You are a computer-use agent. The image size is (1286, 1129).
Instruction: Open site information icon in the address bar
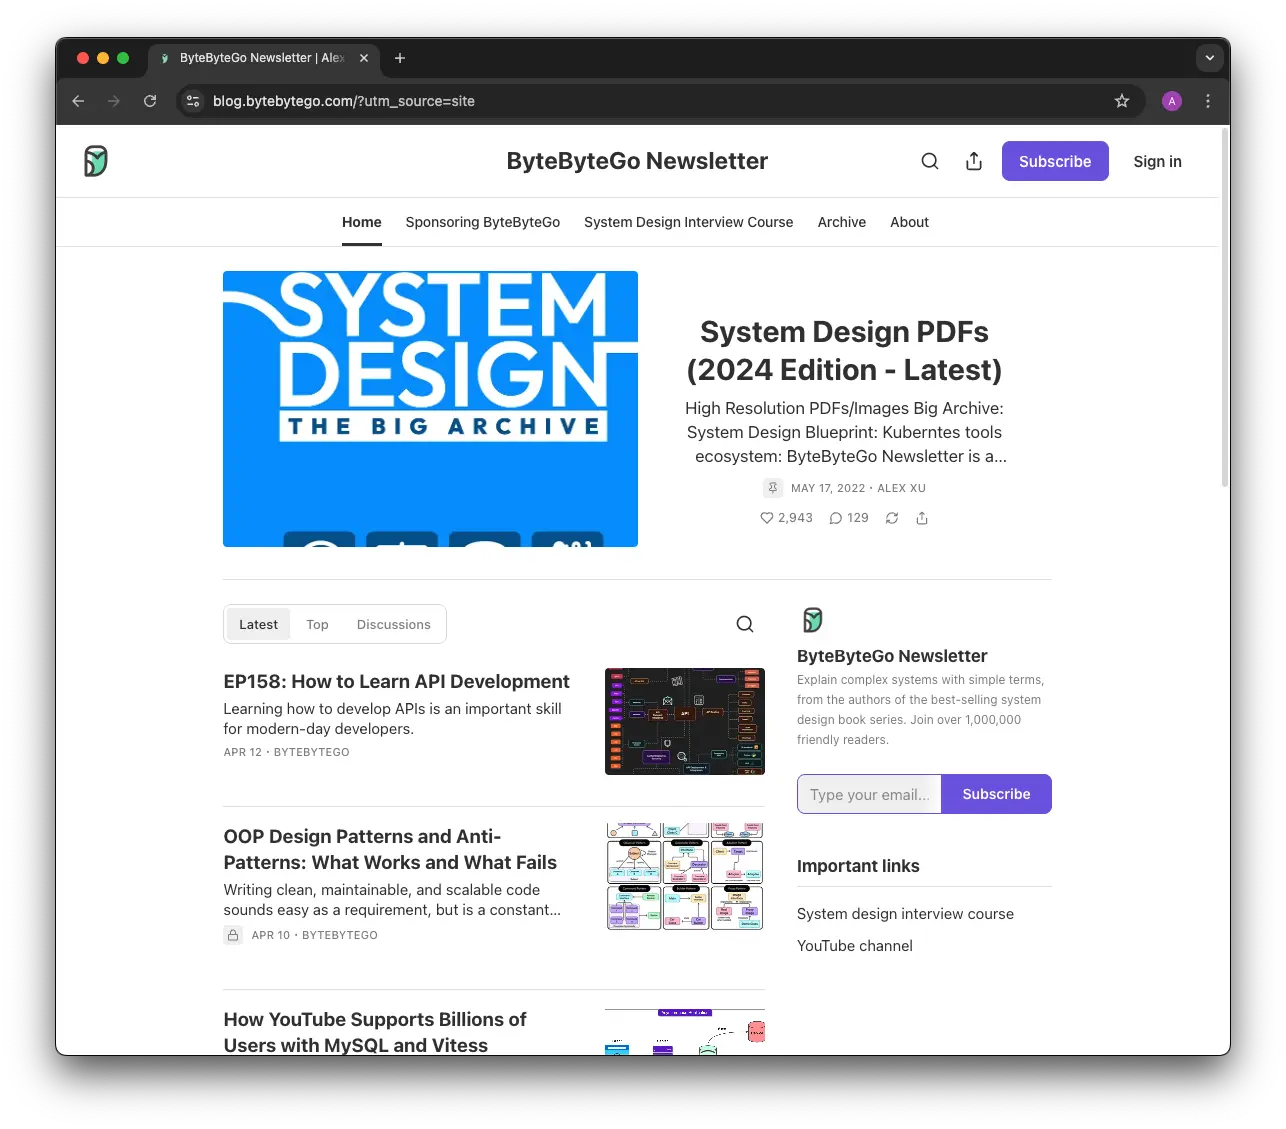pyautogui.click(x=194, y=101)
